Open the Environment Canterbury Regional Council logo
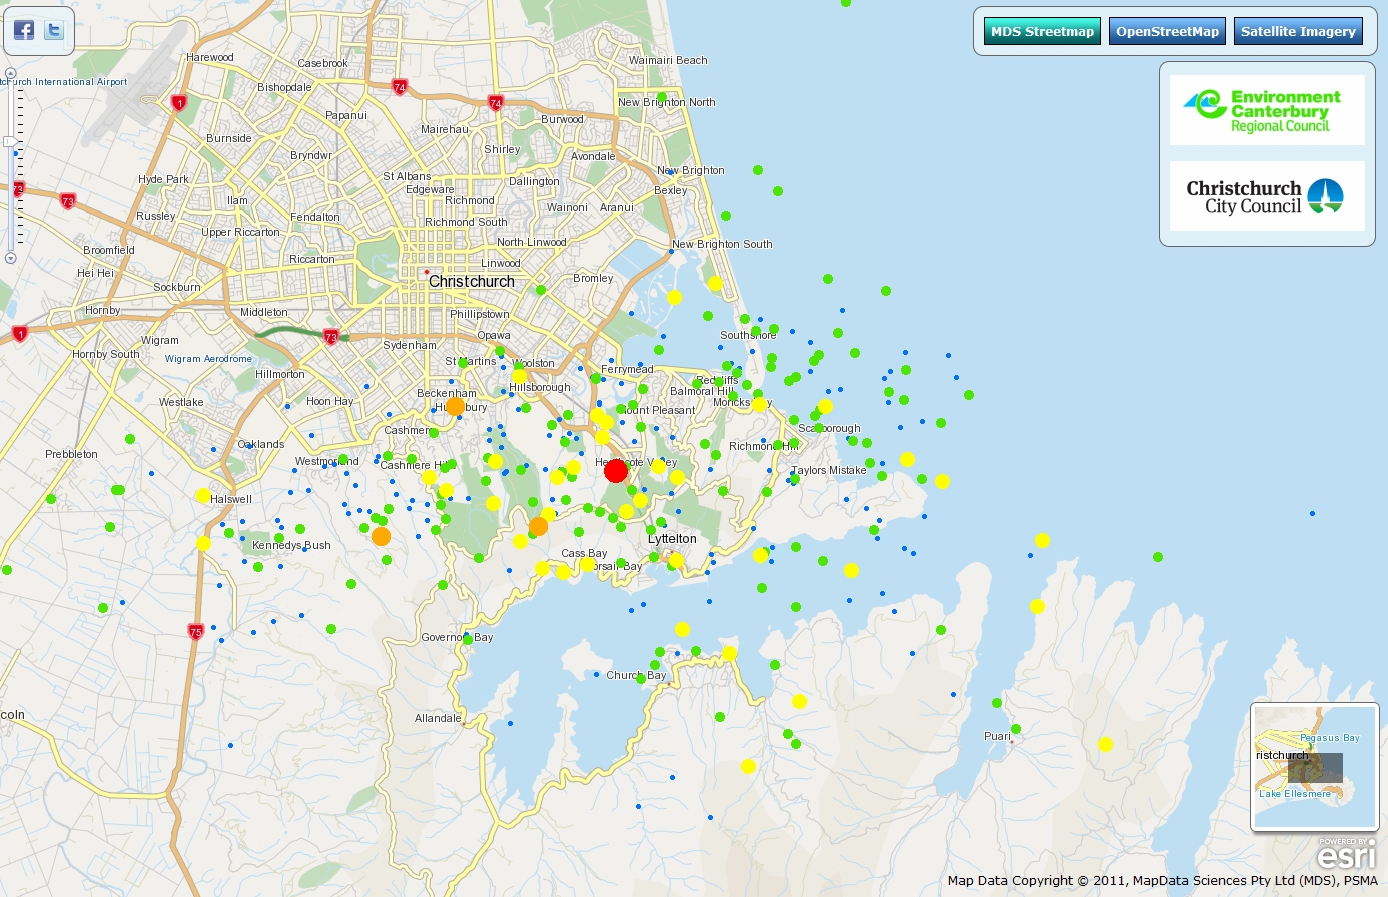This screenshot has height=897, width=1388. [x=1267, y=110]
